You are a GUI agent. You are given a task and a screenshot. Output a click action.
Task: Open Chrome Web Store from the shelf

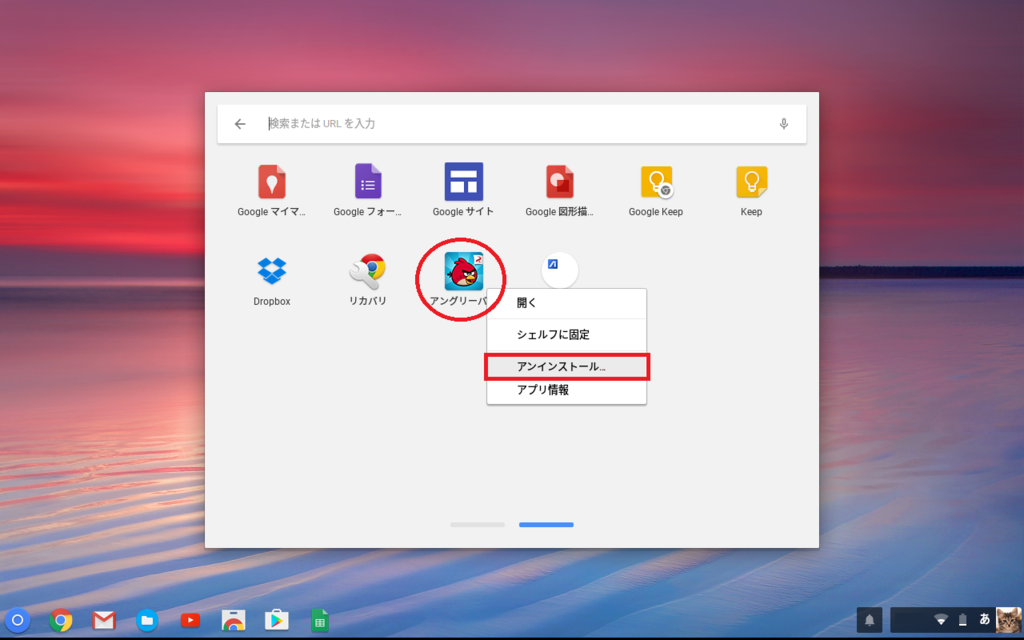click(233, 620)
